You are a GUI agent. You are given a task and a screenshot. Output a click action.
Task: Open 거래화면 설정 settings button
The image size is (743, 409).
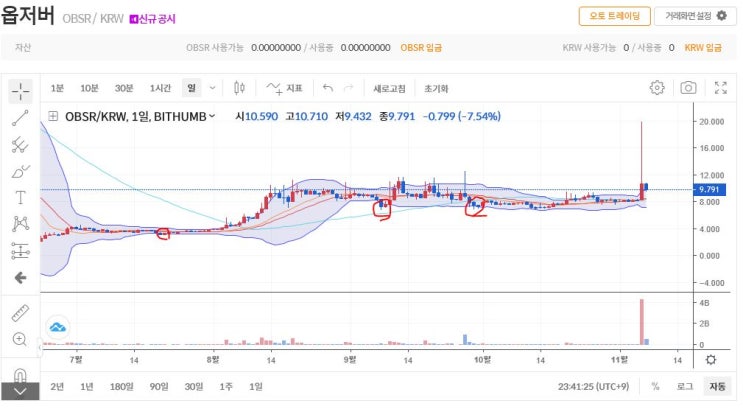[695, 16]
